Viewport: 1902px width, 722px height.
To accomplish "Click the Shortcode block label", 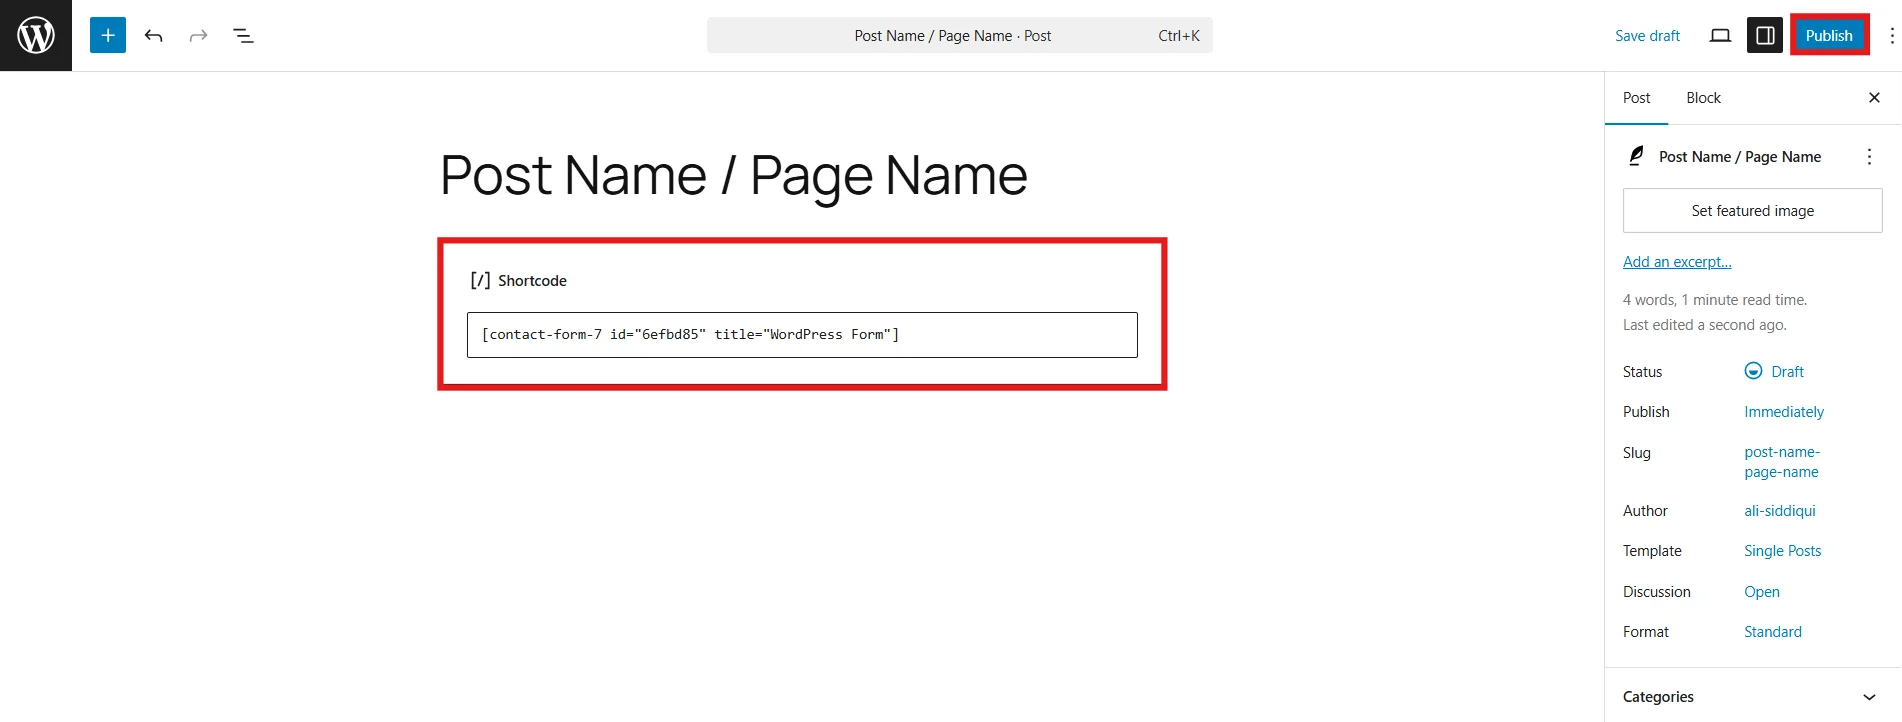I will coord(532,281).
